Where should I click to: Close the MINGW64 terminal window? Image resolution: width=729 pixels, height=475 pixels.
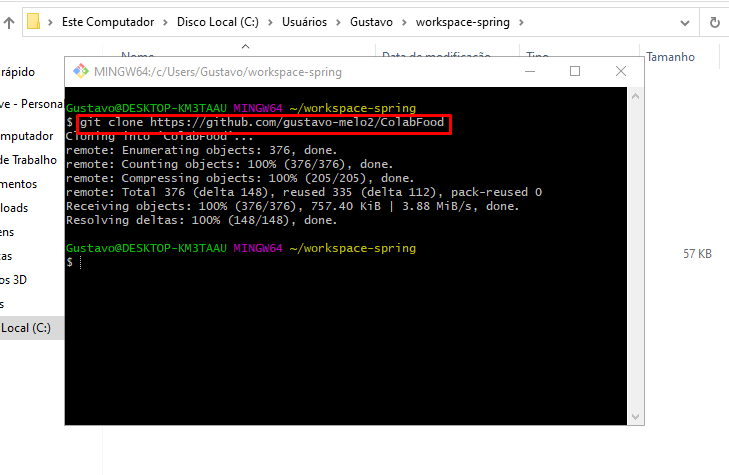[x=621, y=71]
